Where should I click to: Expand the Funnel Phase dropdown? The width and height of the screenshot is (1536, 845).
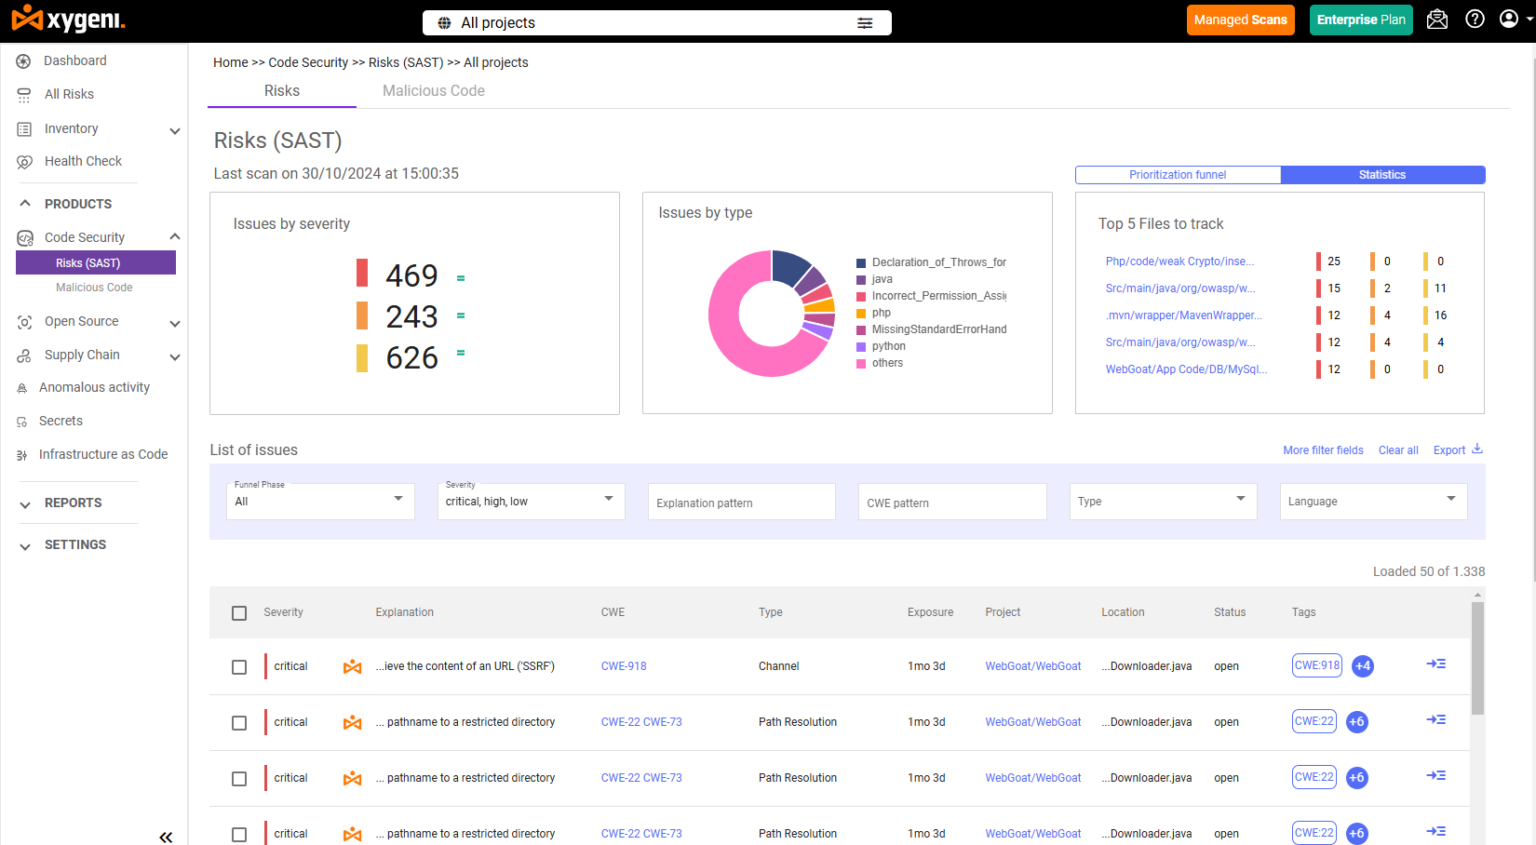coord(319,500)
